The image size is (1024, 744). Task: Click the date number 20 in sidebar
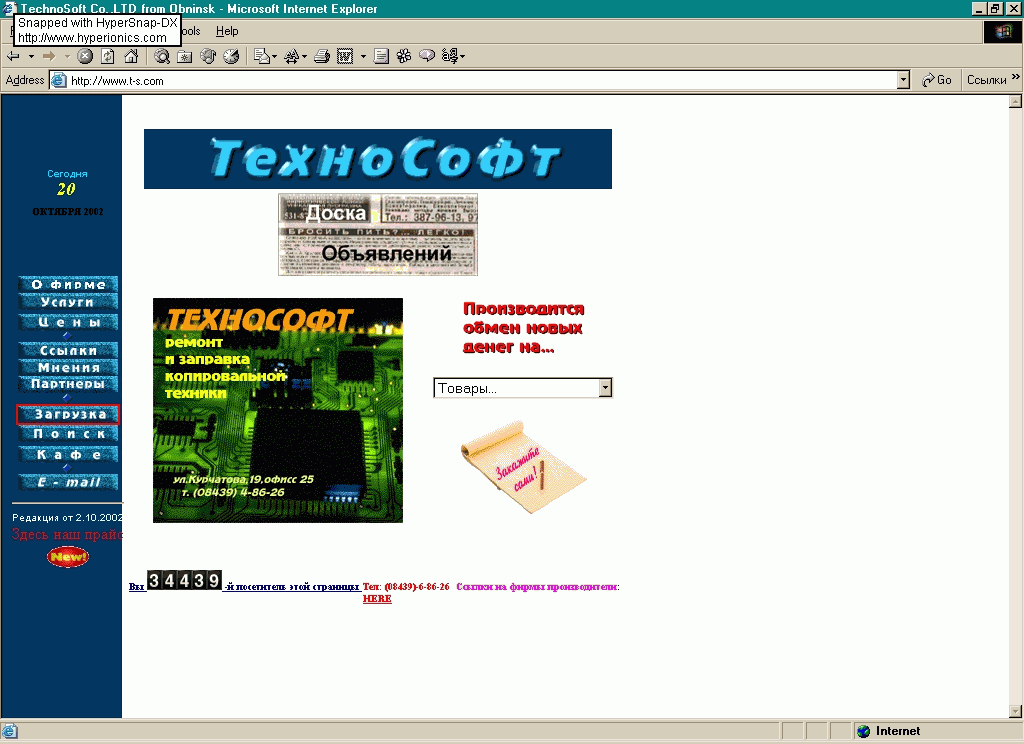(x=66, y=189)
